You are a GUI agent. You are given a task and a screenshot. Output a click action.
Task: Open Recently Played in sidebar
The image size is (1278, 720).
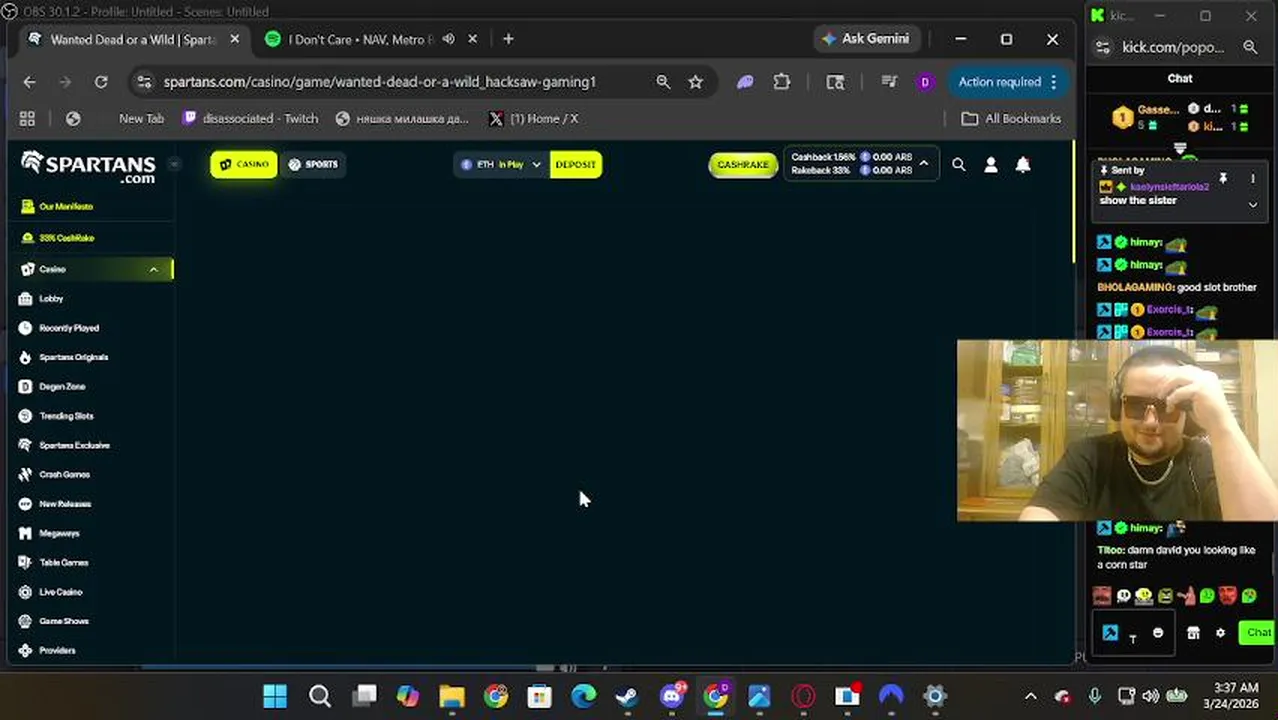[x=68, y=328]
